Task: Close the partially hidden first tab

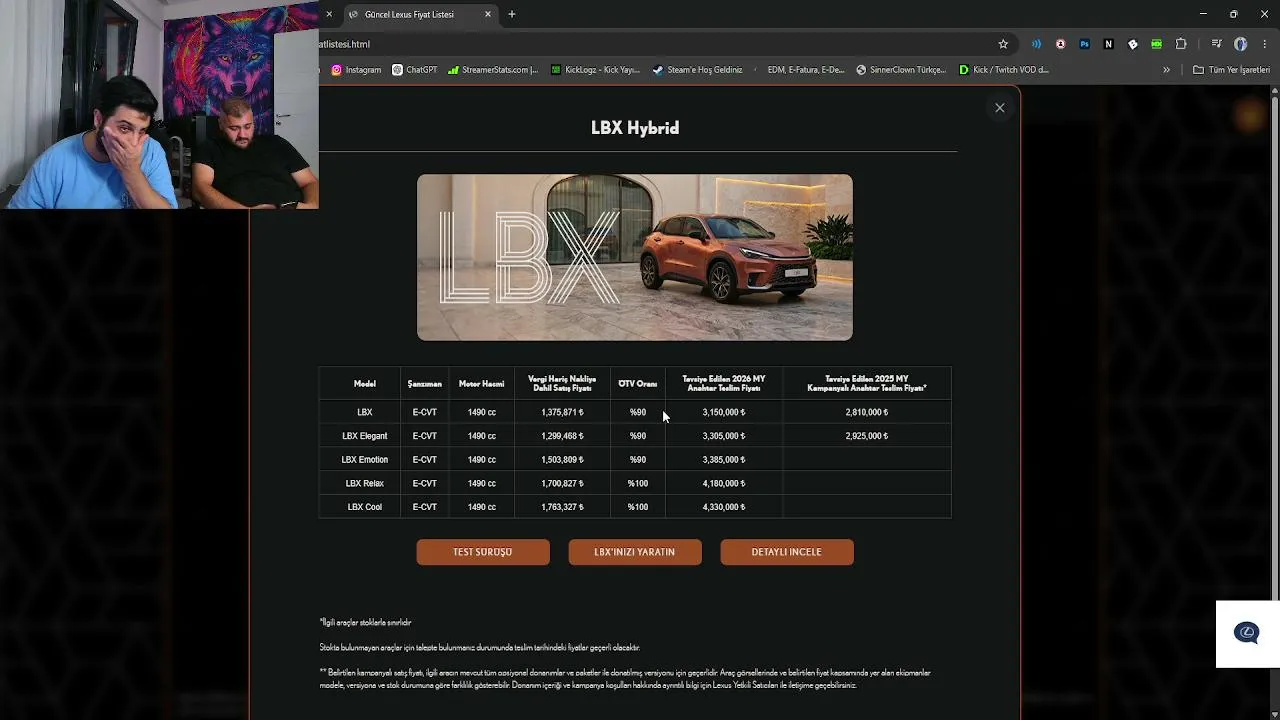Action: point(329,14)
